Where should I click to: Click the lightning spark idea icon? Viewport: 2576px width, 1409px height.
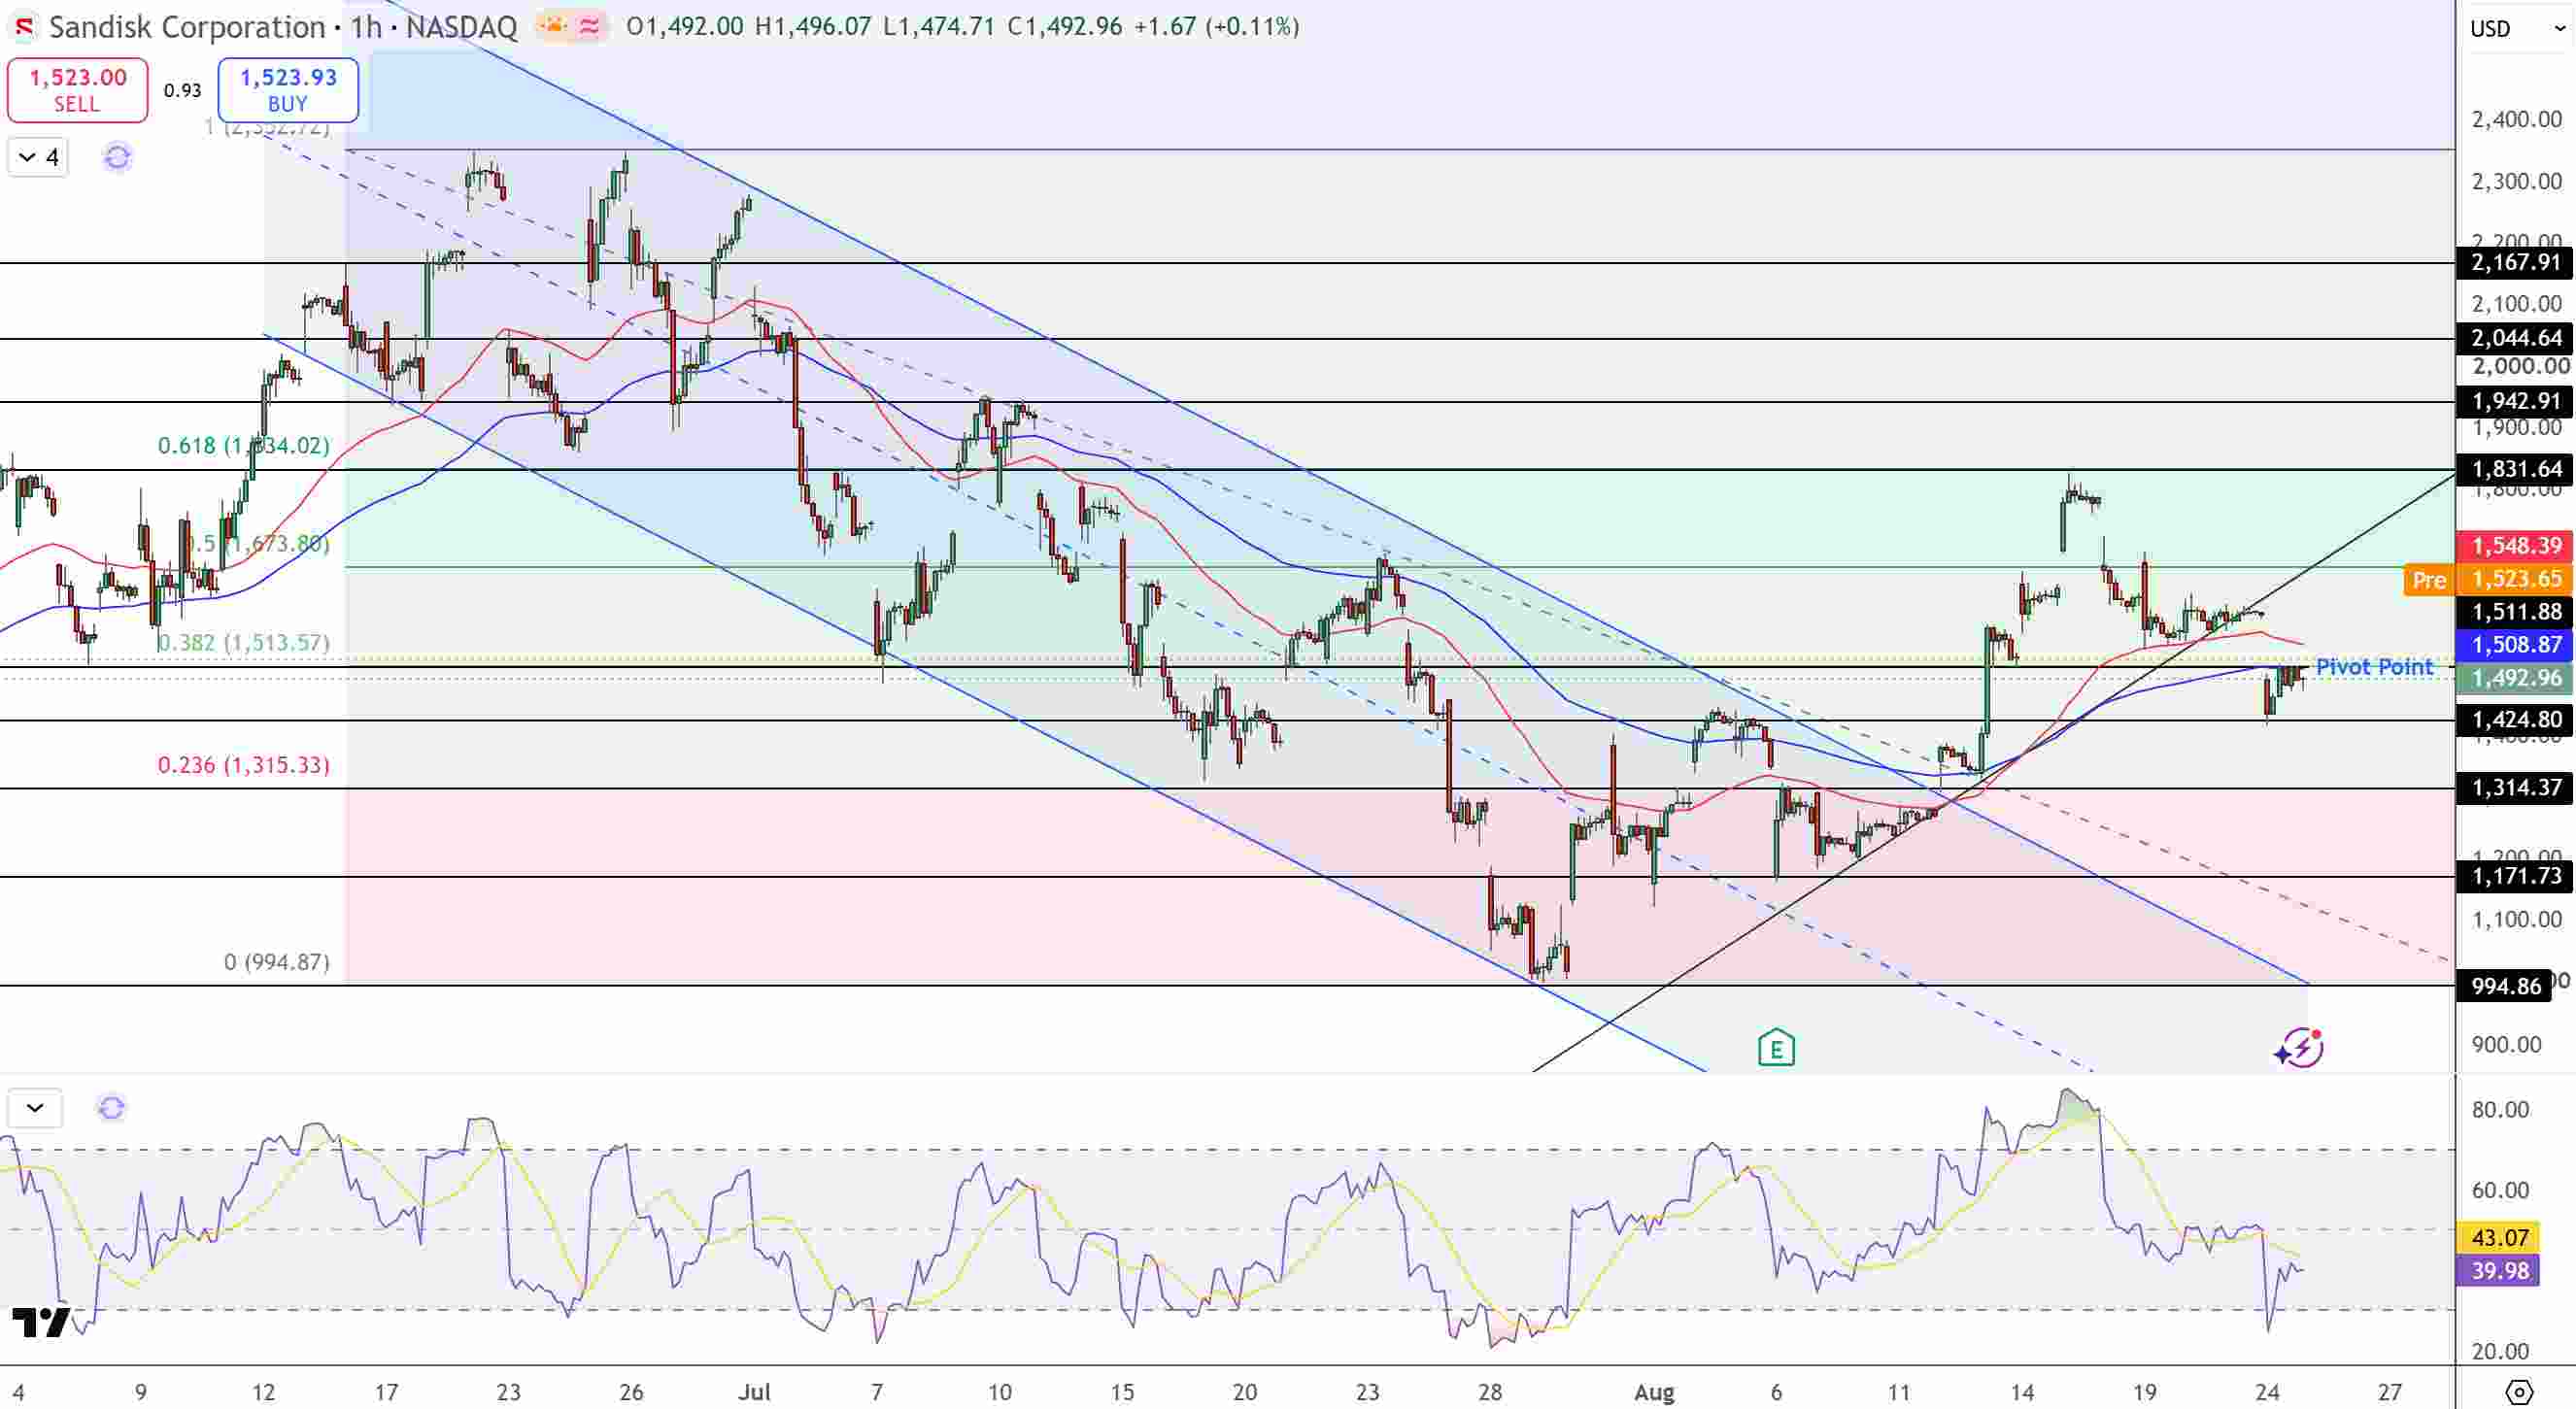pos(2299,1047)
